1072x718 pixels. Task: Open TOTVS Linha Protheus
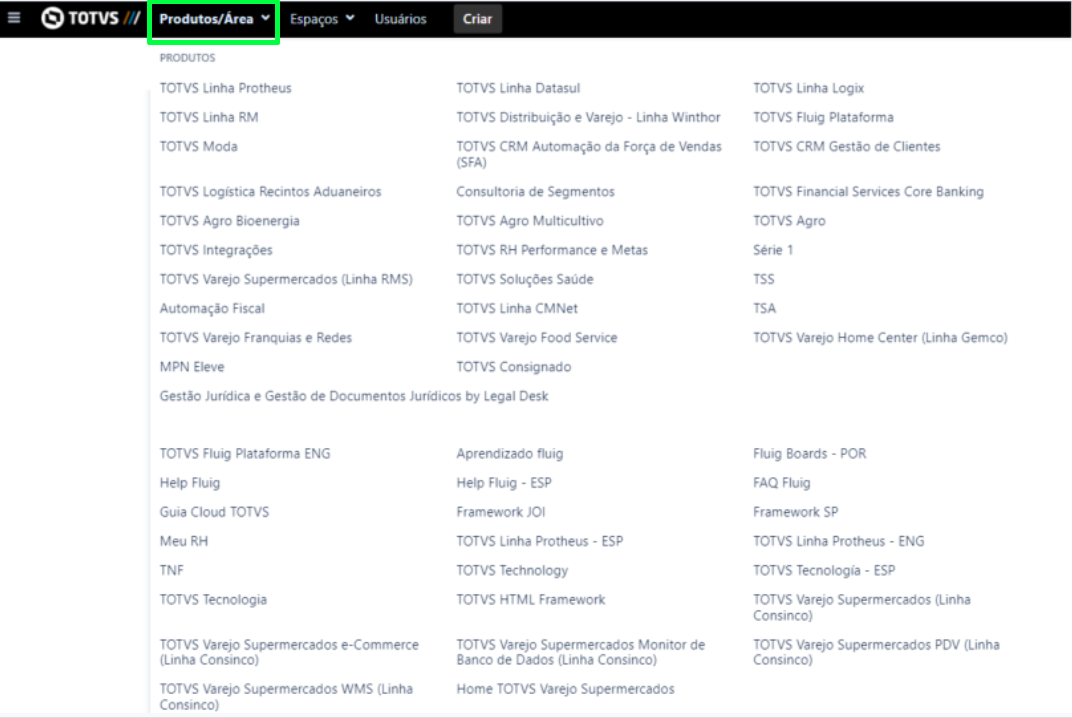click(x=226, y=88)
